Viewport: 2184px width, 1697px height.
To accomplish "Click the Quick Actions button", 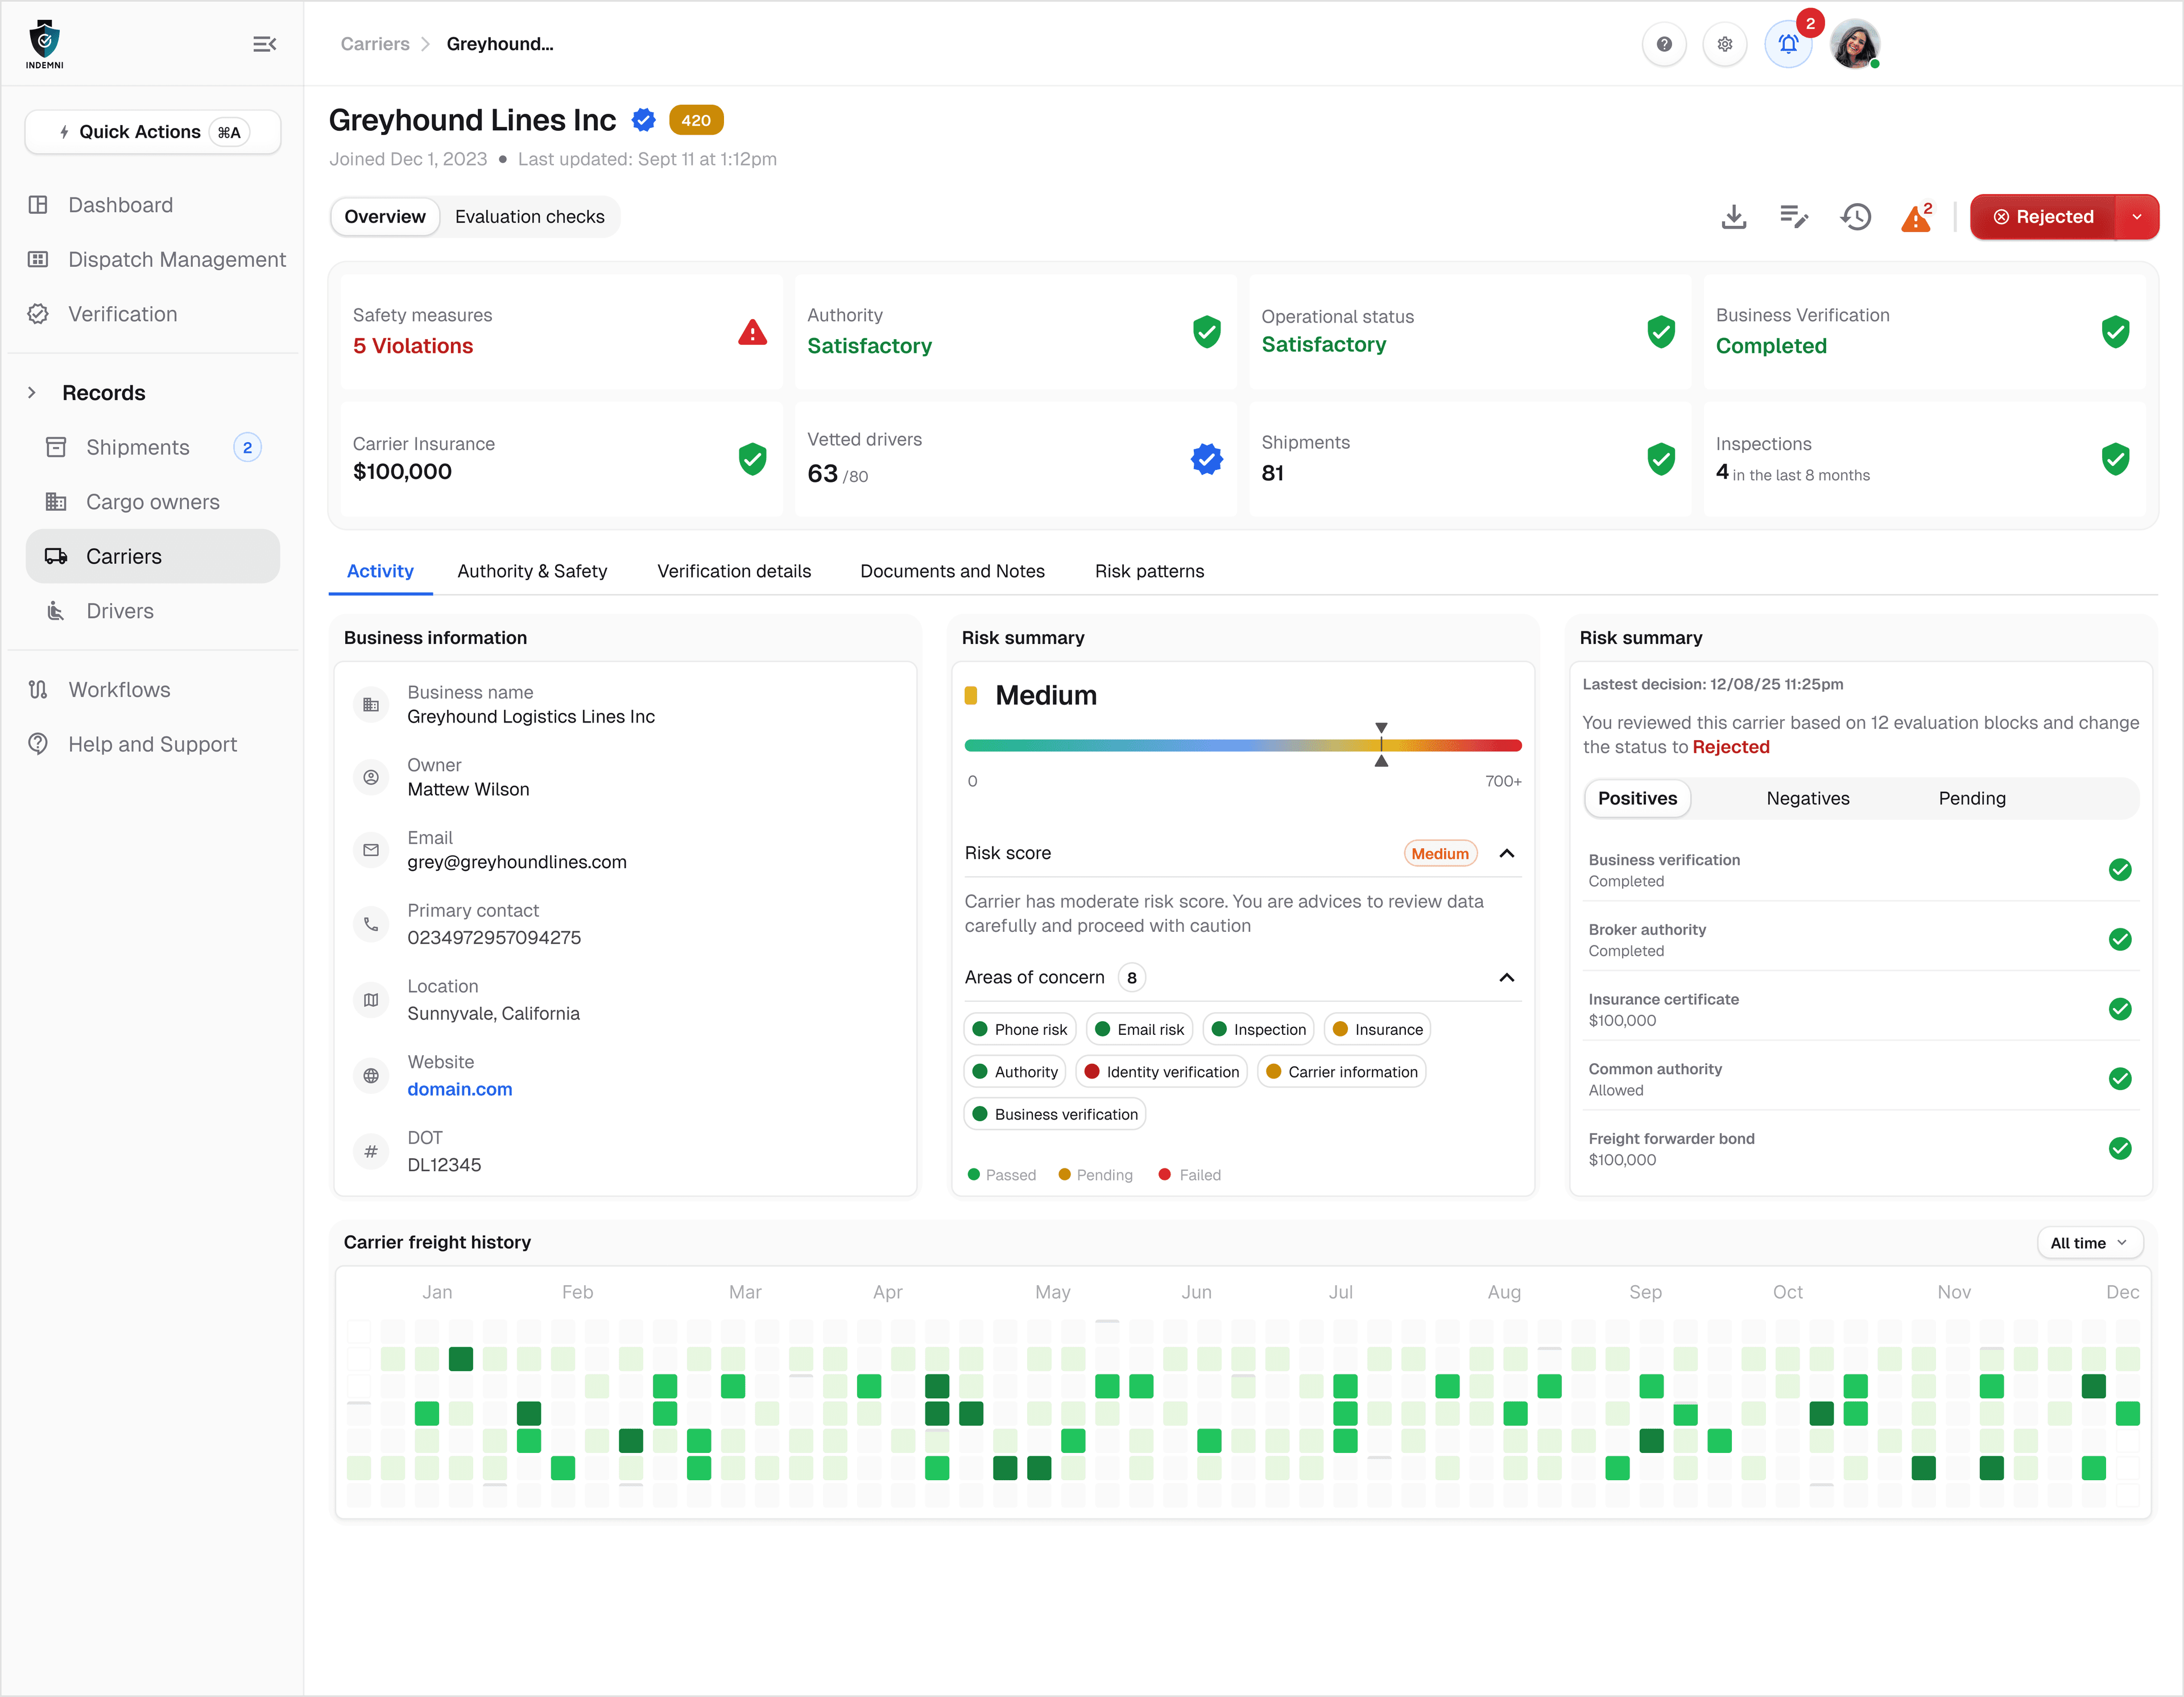I will tap(153, 132).
